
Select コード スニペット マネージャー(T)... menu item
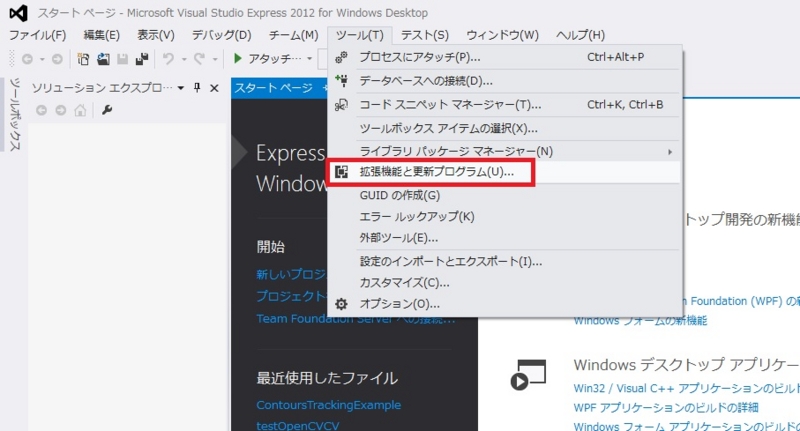click(505, 105)
